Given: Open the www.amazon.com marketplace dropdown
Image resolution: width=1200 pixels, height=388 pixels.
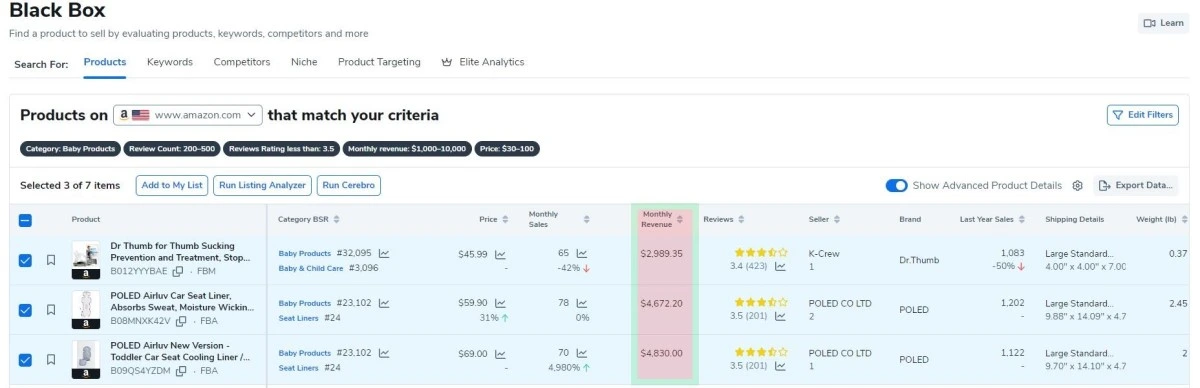Looking at the screenshot, I should coord(187,115).
